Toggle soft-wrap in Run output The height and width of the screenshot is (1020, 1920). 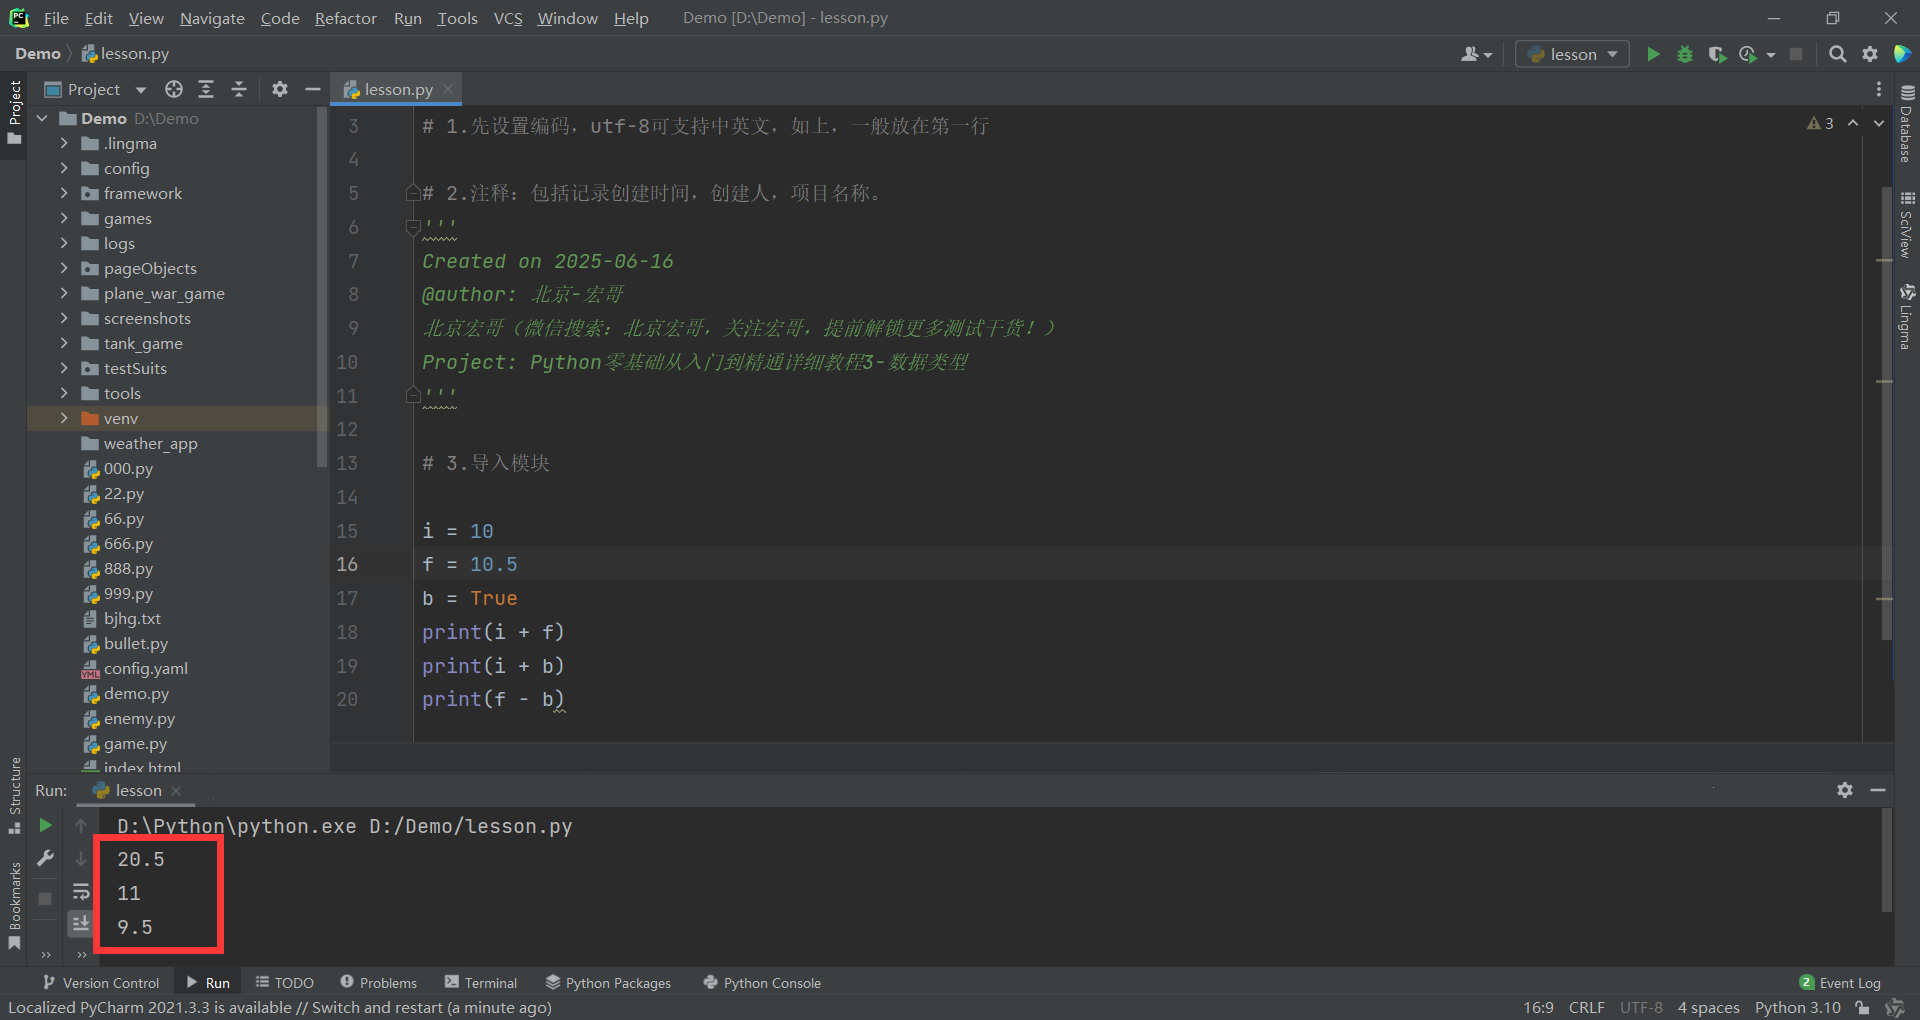pos(81,891)
